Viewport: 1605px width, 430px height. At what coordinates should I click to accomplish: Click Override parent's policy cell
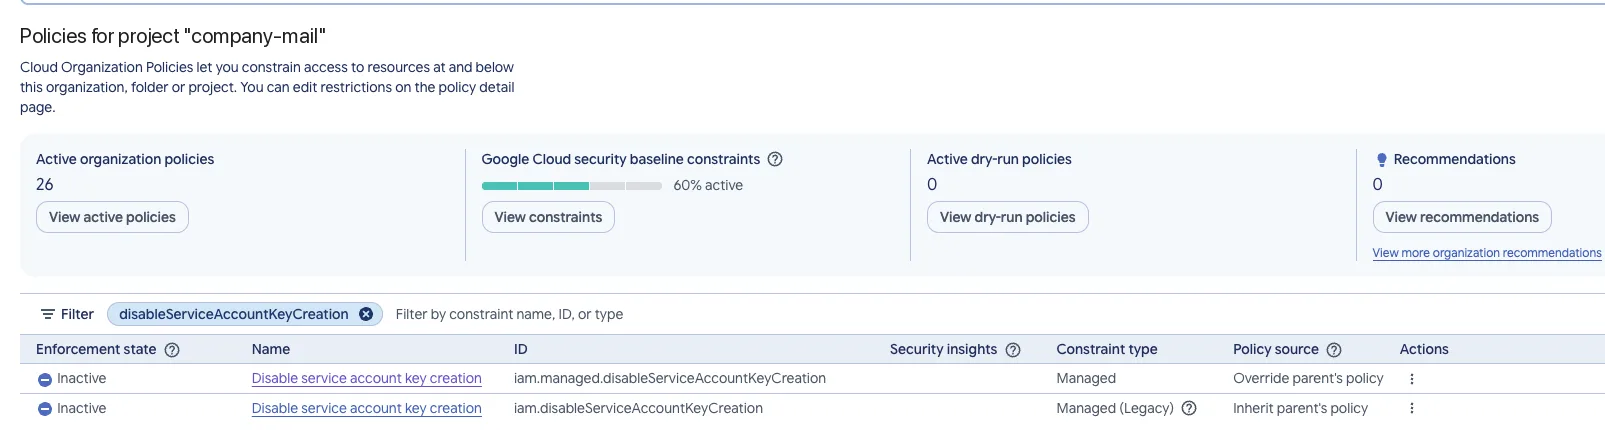(x=1308, y=379)
